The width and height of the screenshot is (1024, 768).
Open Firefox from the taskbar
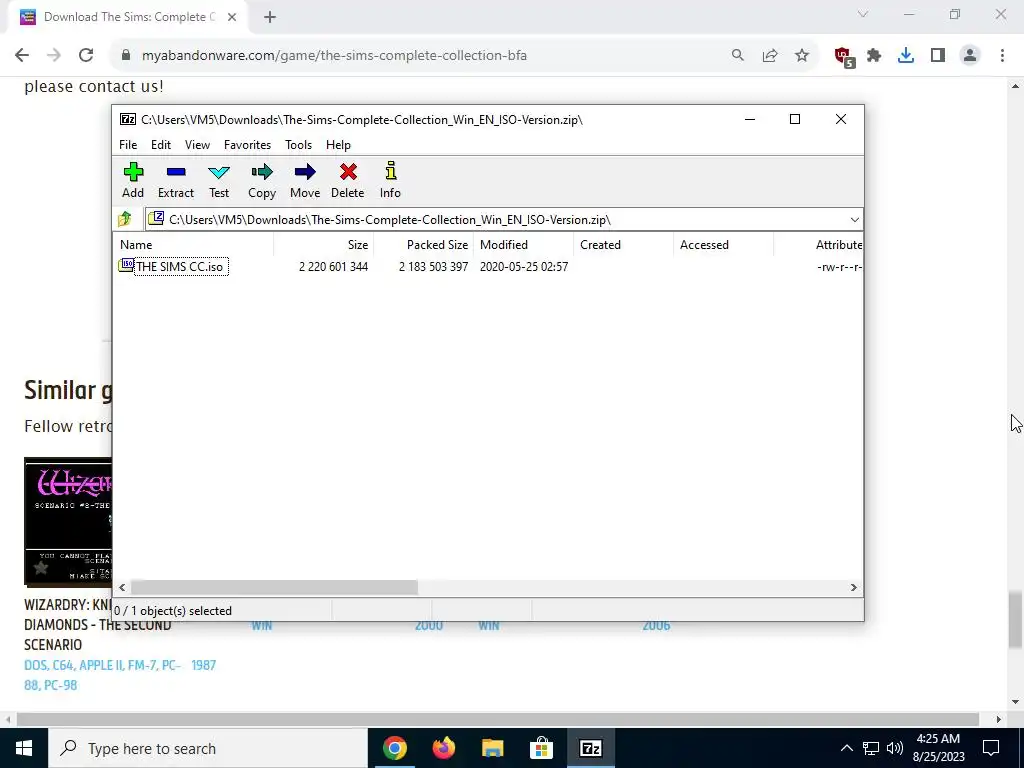444,748
